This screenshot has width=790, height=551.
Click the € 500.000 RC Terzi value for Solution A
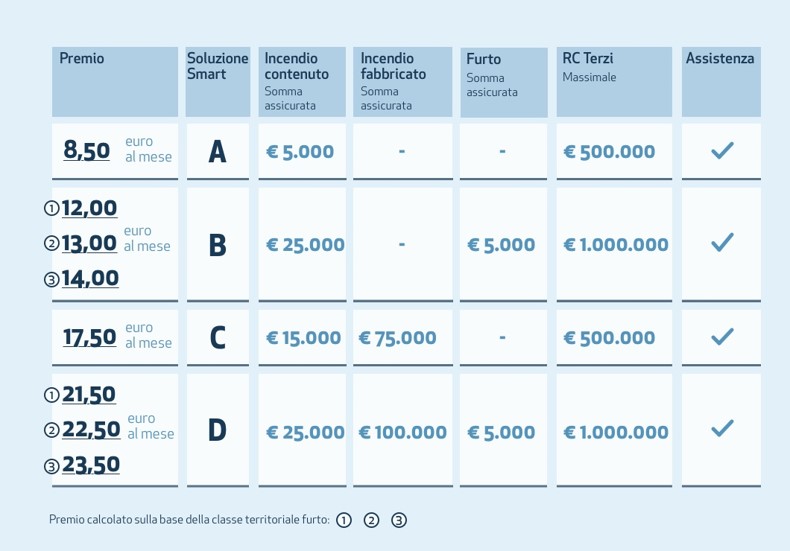pyautogui.click(x=609, y=152)
